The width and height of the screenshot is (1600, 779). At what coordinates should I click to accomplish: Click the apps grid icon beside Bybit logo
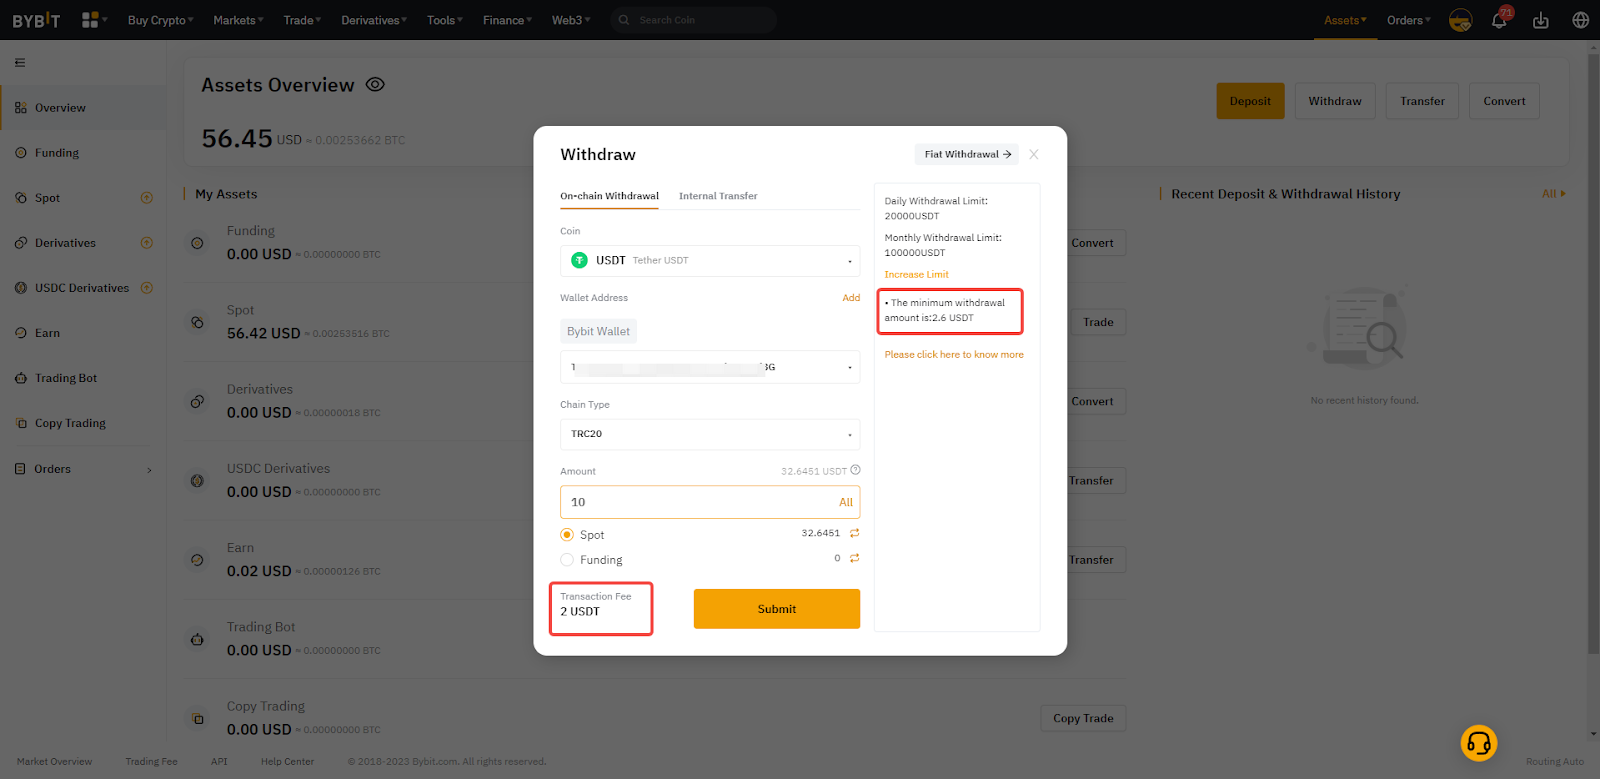91,20
